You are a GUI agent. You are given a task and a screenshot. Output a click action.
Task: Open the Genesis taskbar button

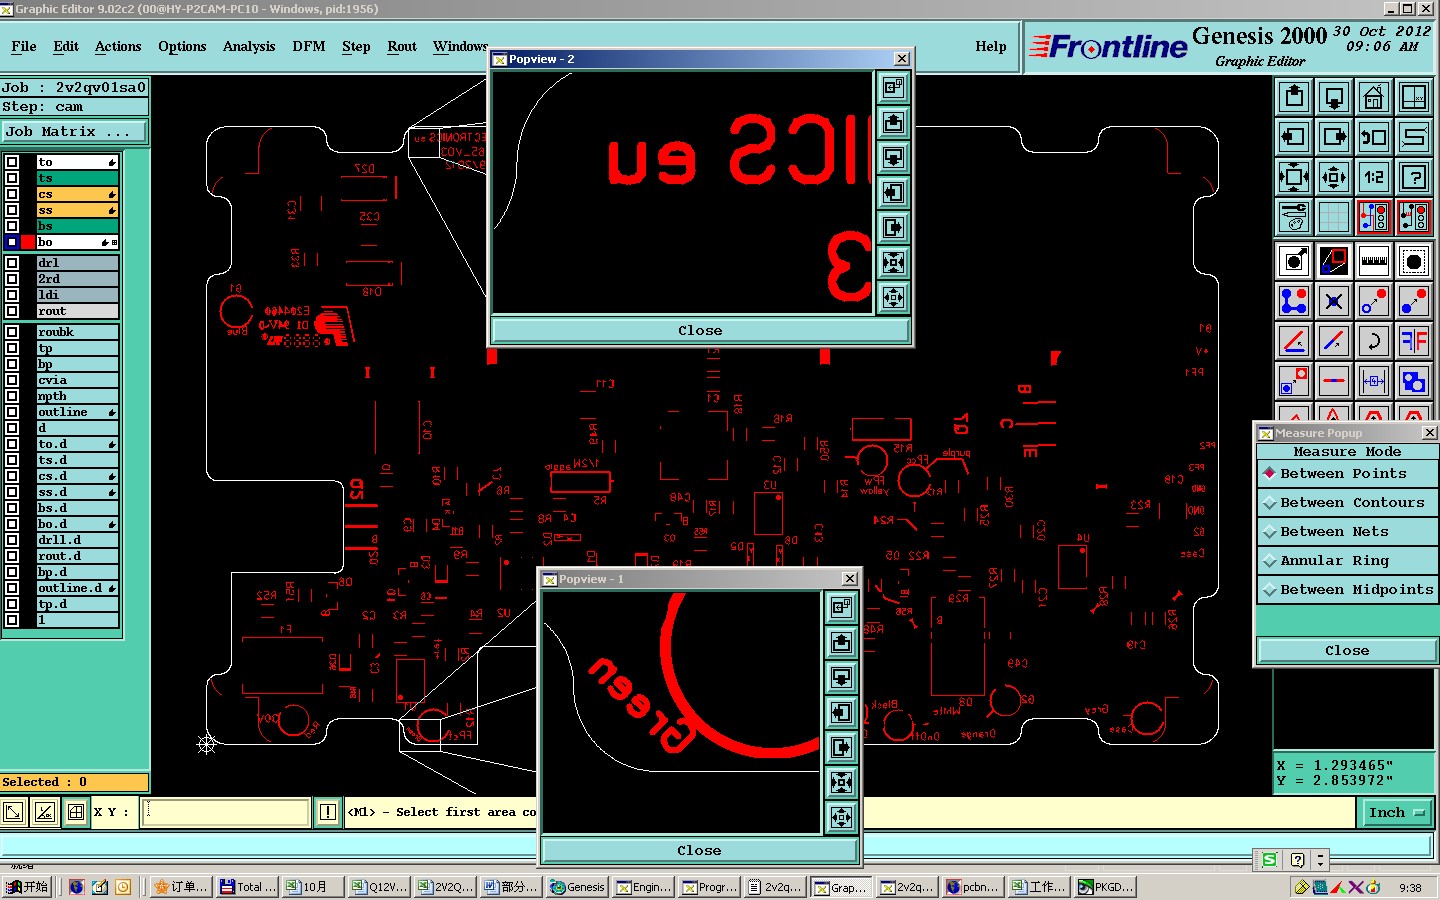[578, 887]
